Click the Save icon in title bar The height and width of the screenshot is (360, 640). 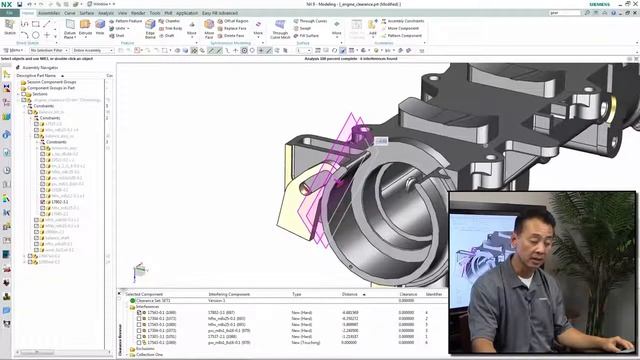[x=19, y=4]
